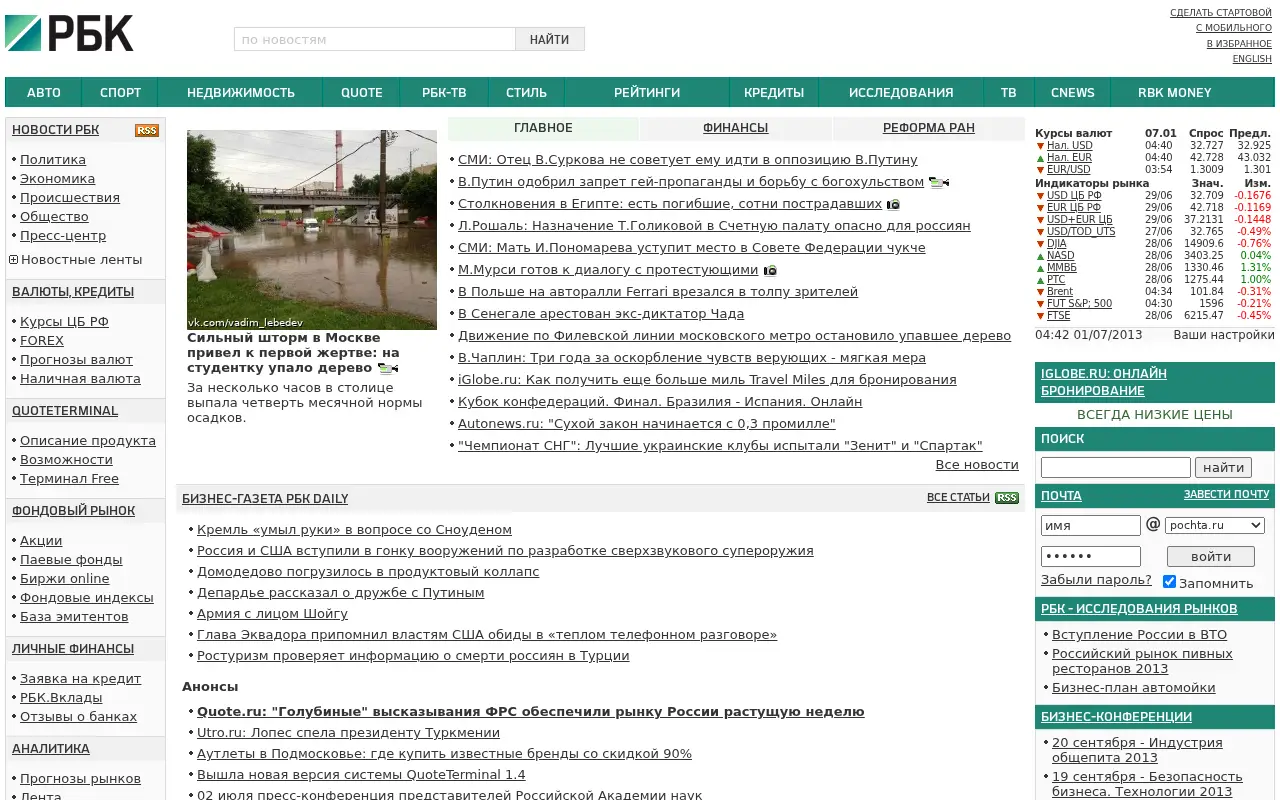Focus the по новостям search field
Image resolution: width=1280 pixels, height=800 pixels.
coord(375,39)
